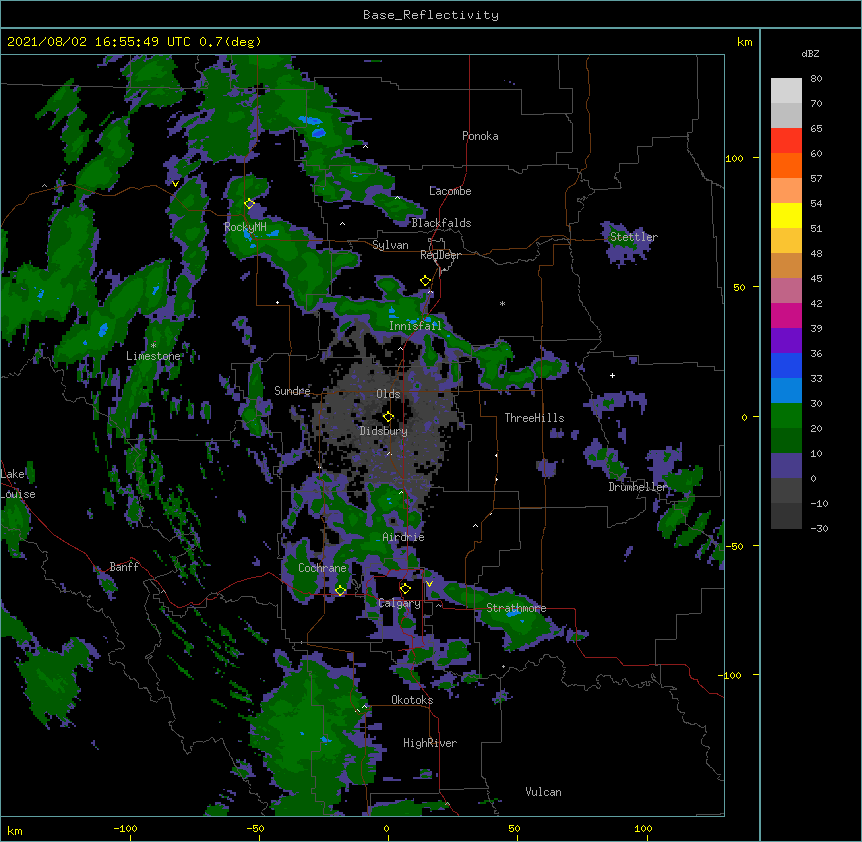Image resolution: width=862 pixels, height=842 pixels.
Task: Click the RockyMH label
Action: 245,227
